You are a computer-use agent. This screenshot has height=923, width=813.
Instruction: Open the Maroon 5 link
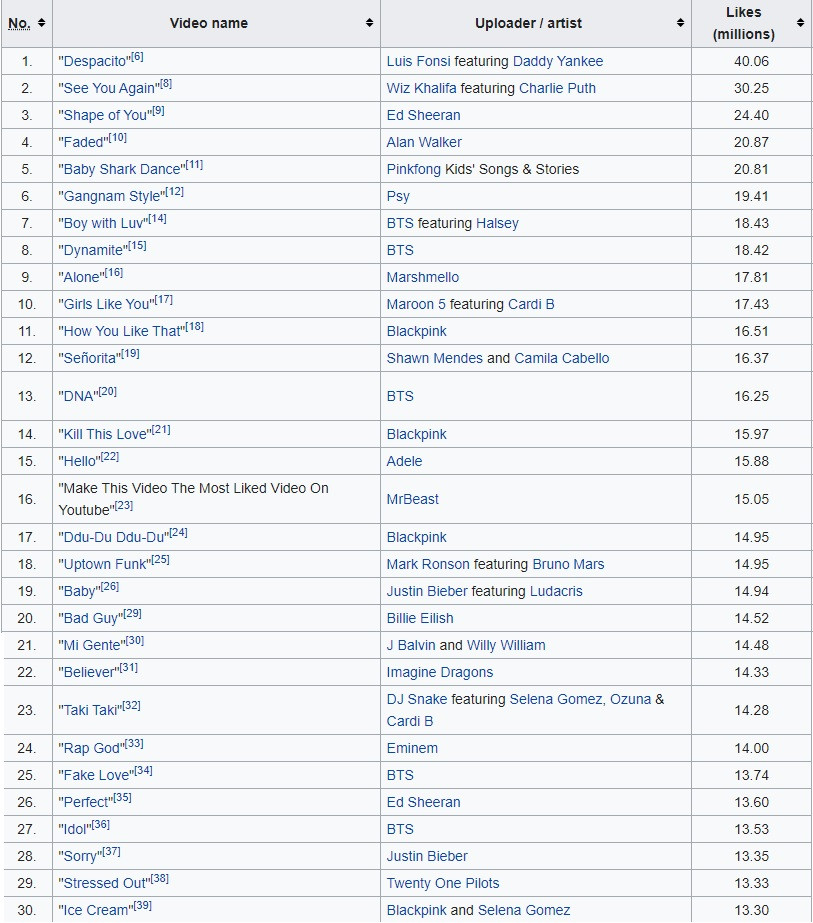(x=416, y=304)
